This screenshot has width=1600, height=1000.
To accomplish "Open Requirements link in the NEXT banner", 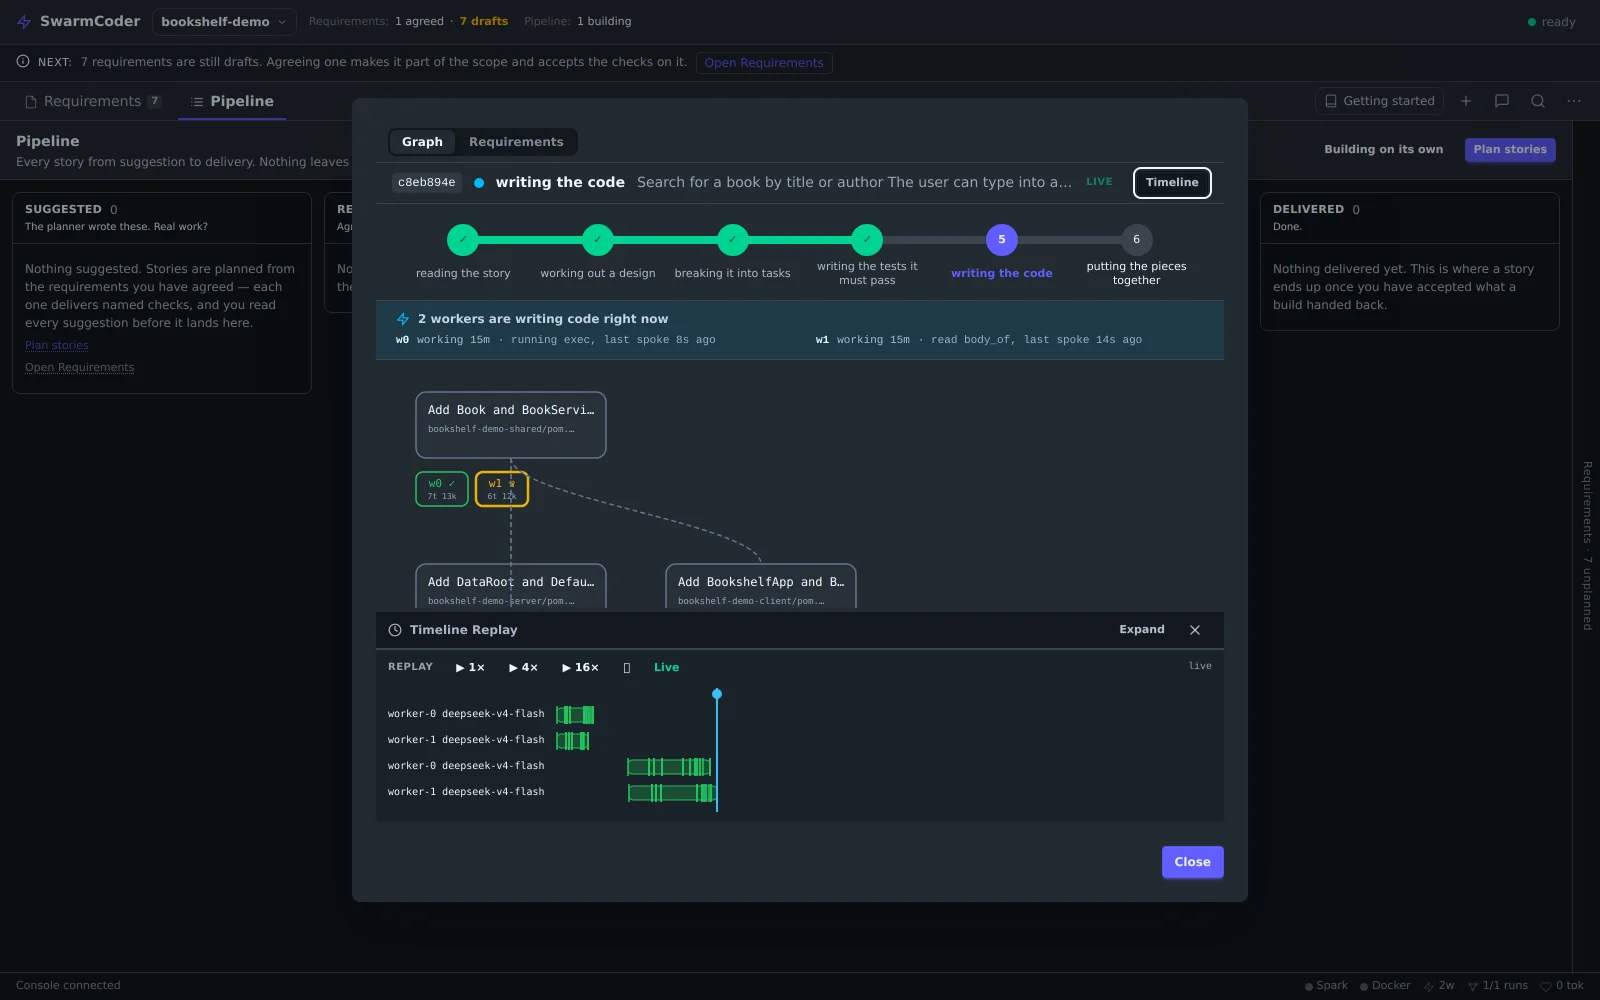I will pos(764,63).
